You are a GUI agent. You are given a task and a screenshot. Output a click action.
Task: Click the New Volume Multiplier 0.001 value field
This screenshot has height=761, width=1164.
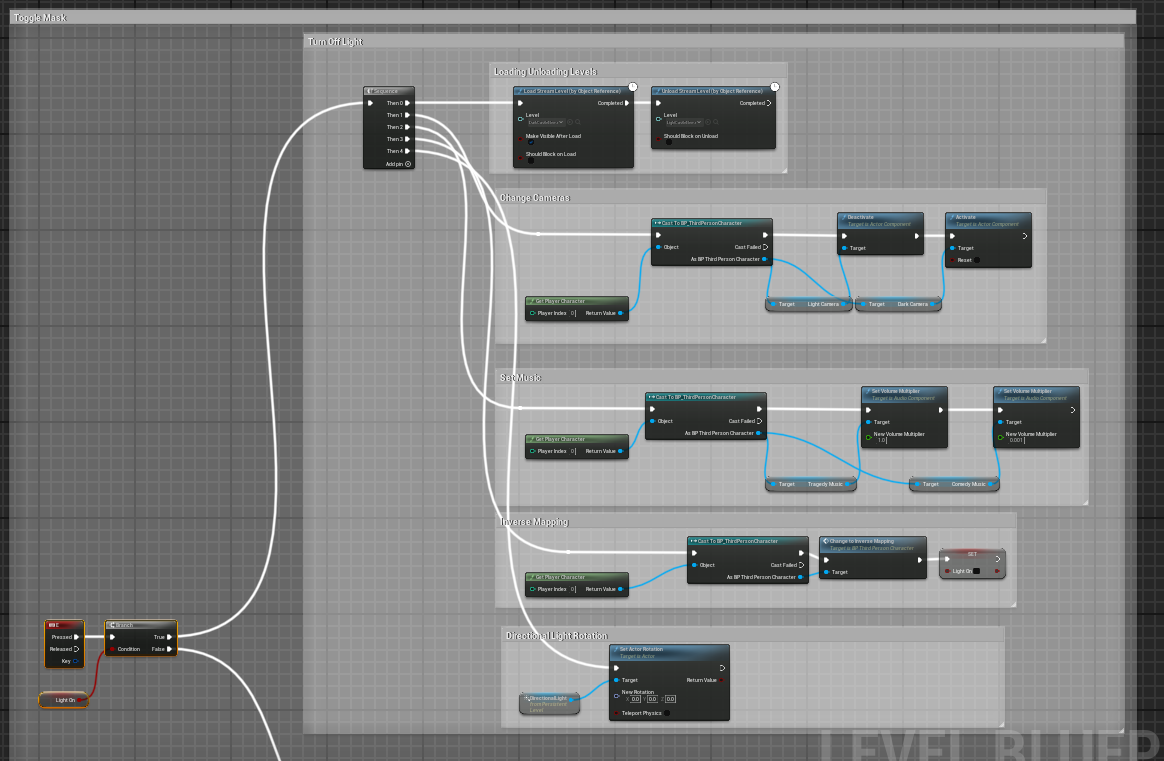pos(1017,441)
